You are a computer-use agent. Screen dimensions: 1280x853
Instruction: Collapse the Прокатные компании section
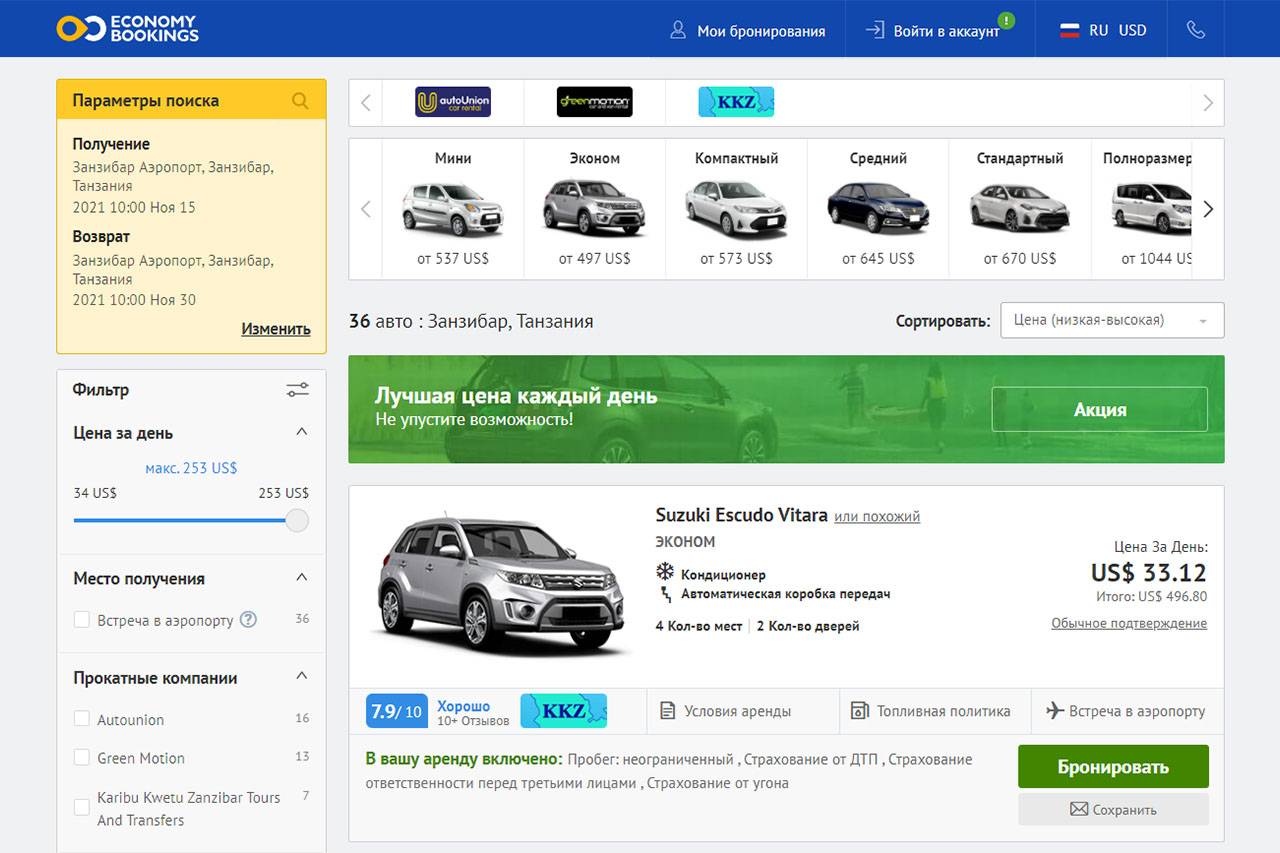tap(302, 677)
